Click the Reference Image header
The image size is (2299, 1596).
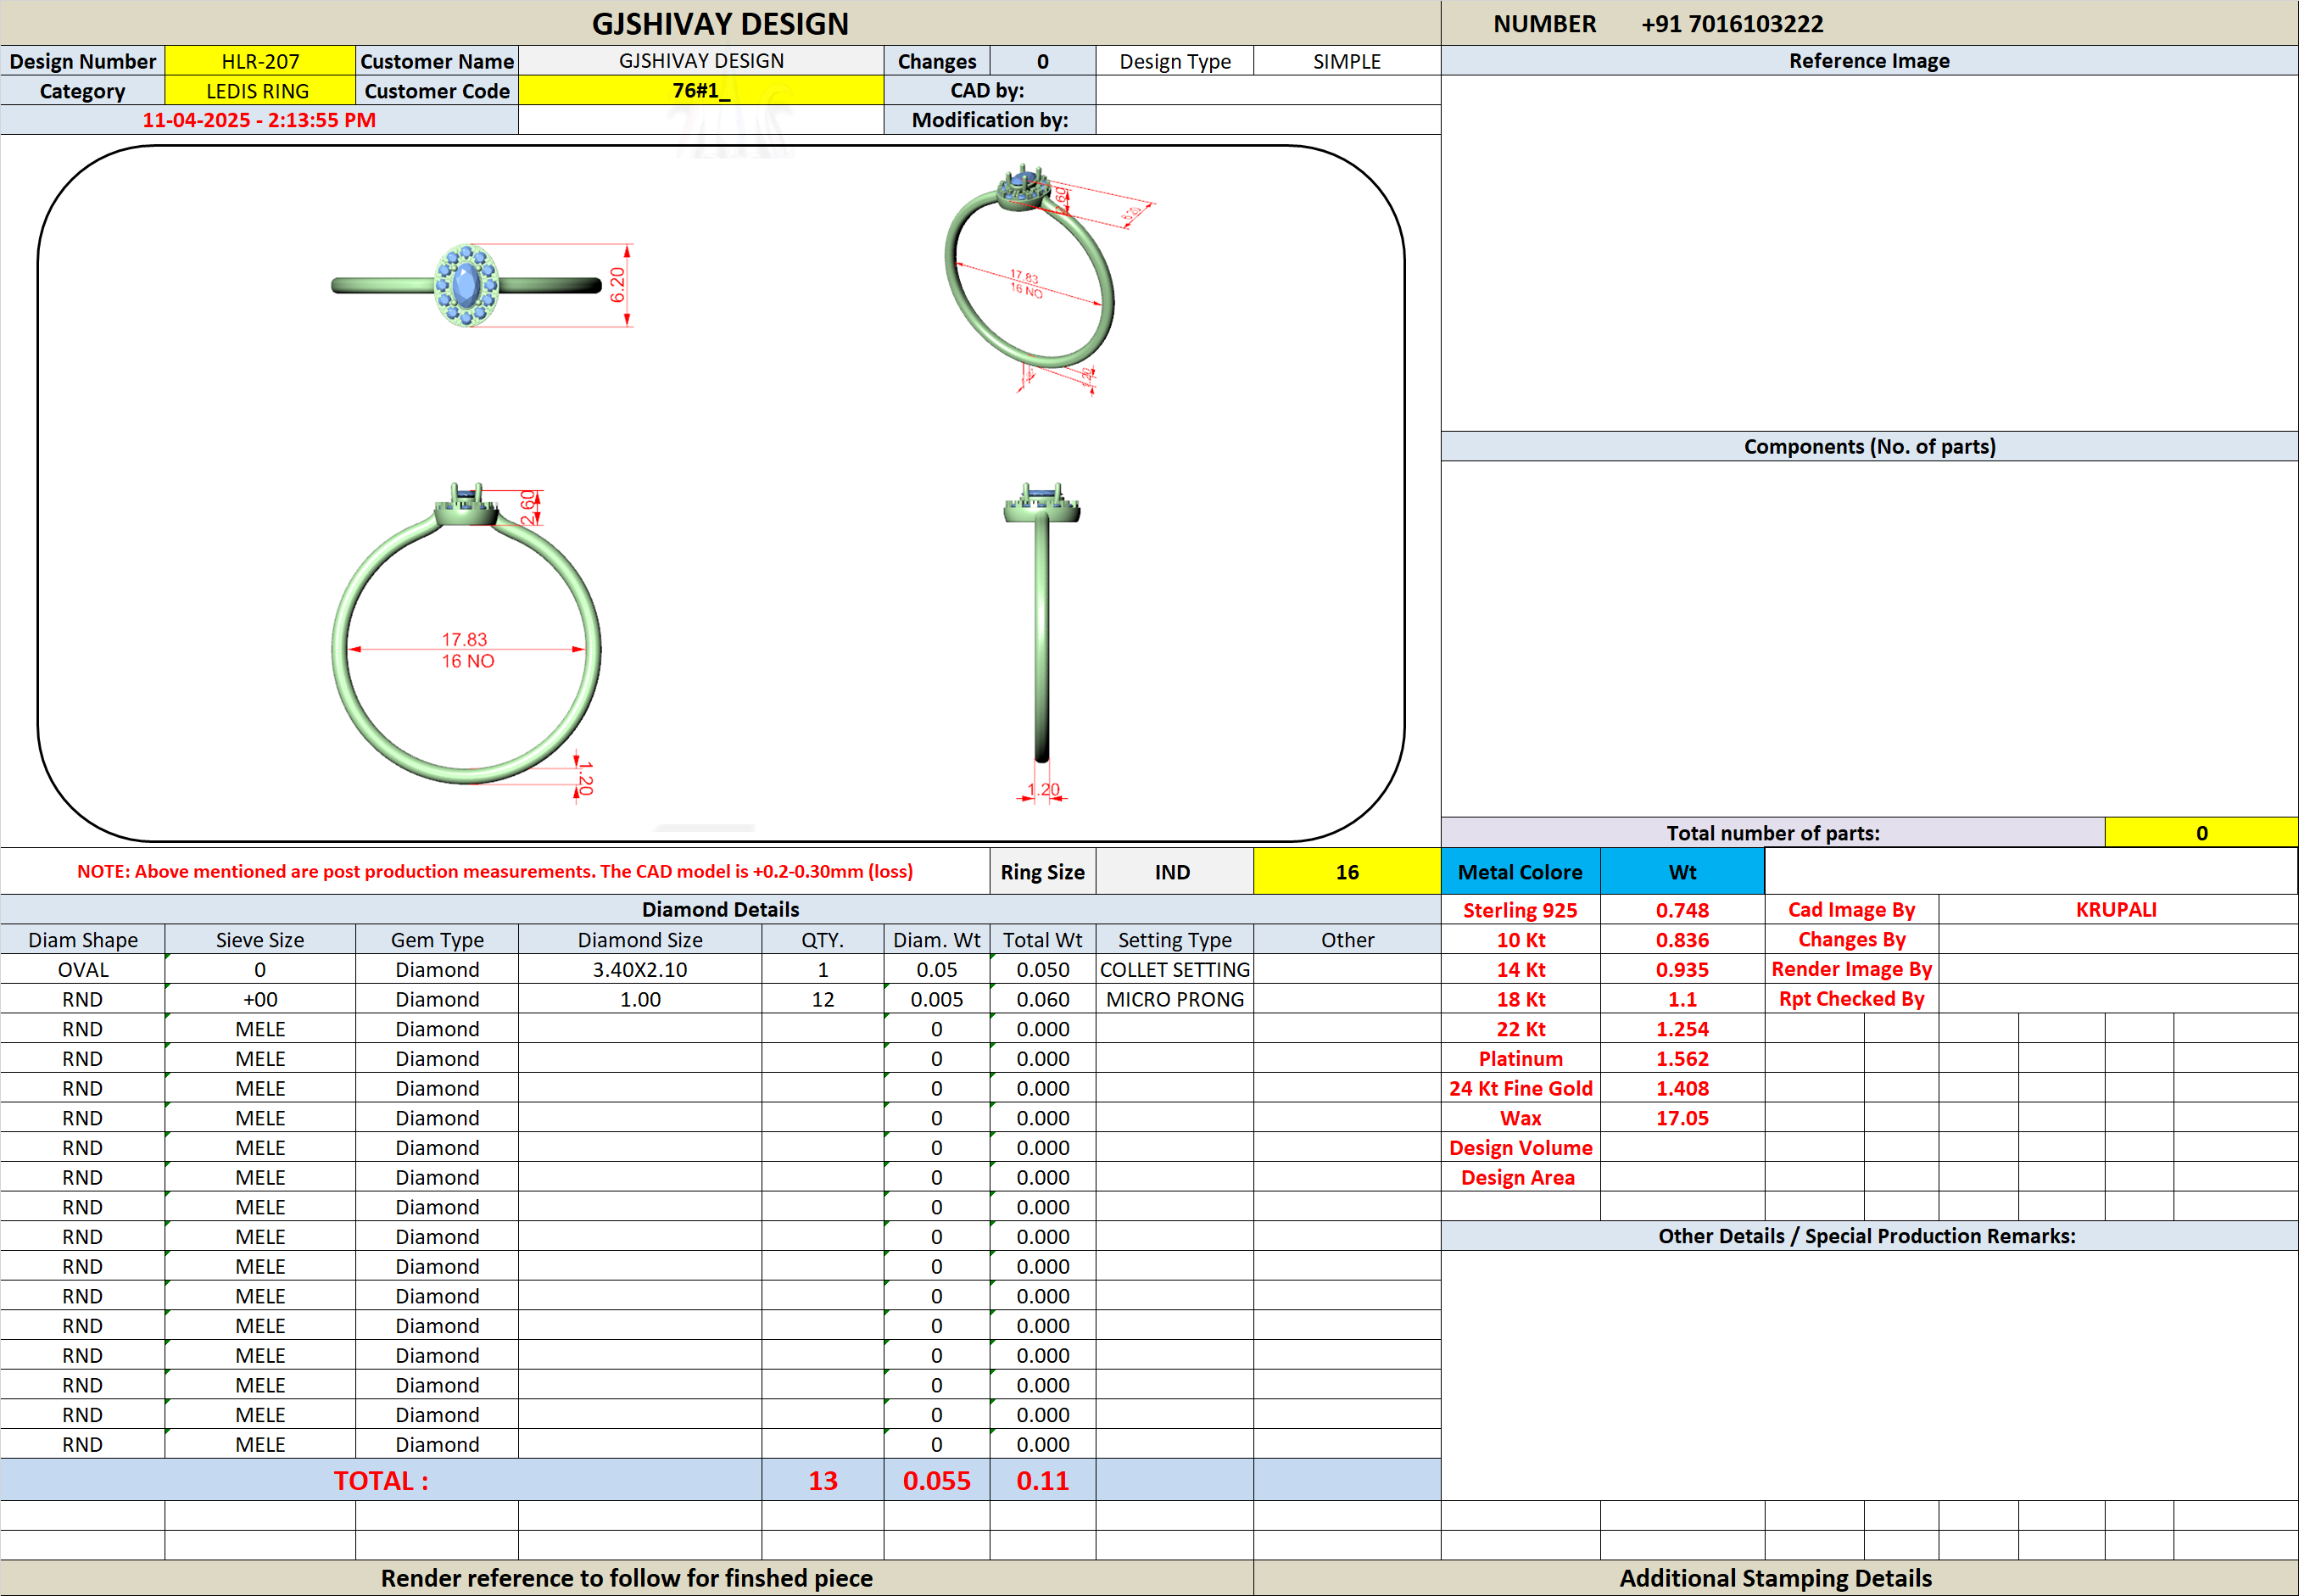tap(1869, 61)
